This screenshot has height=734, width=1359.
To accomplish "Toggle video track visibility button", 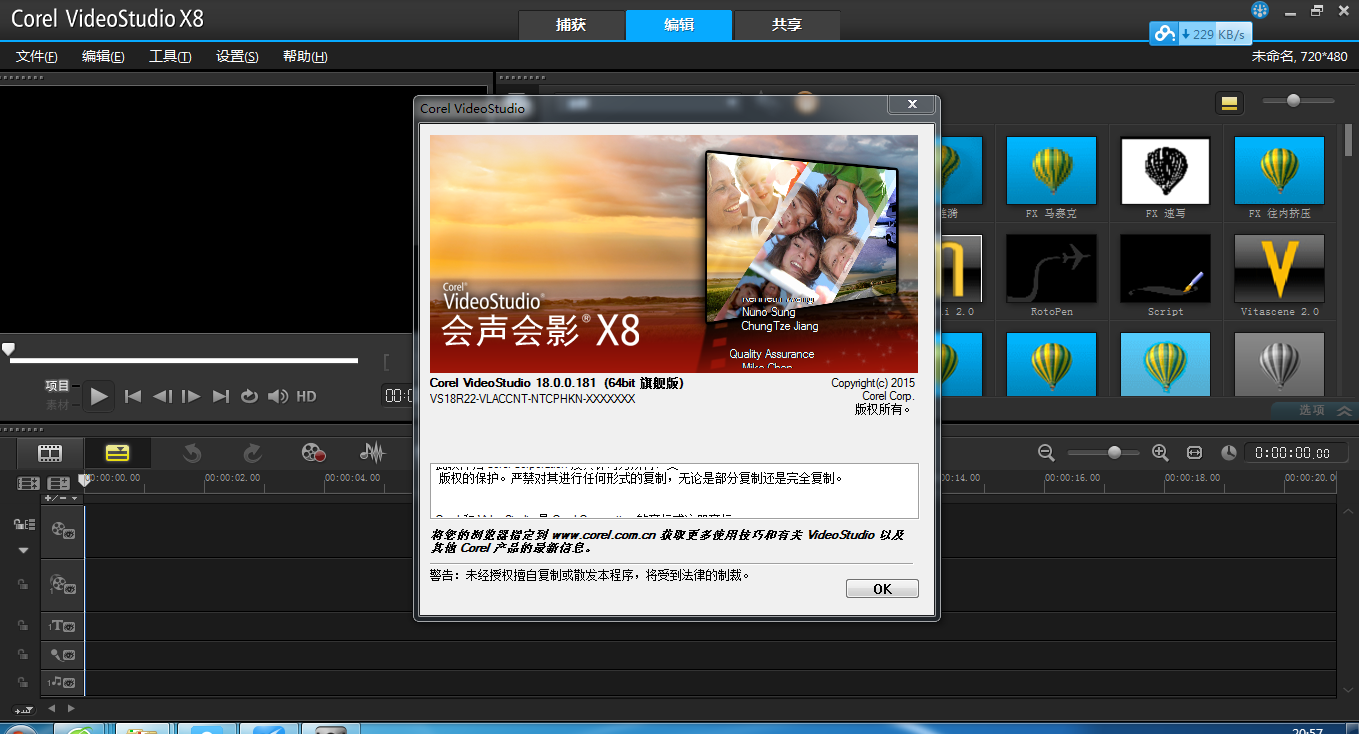I will pos(63,531).
